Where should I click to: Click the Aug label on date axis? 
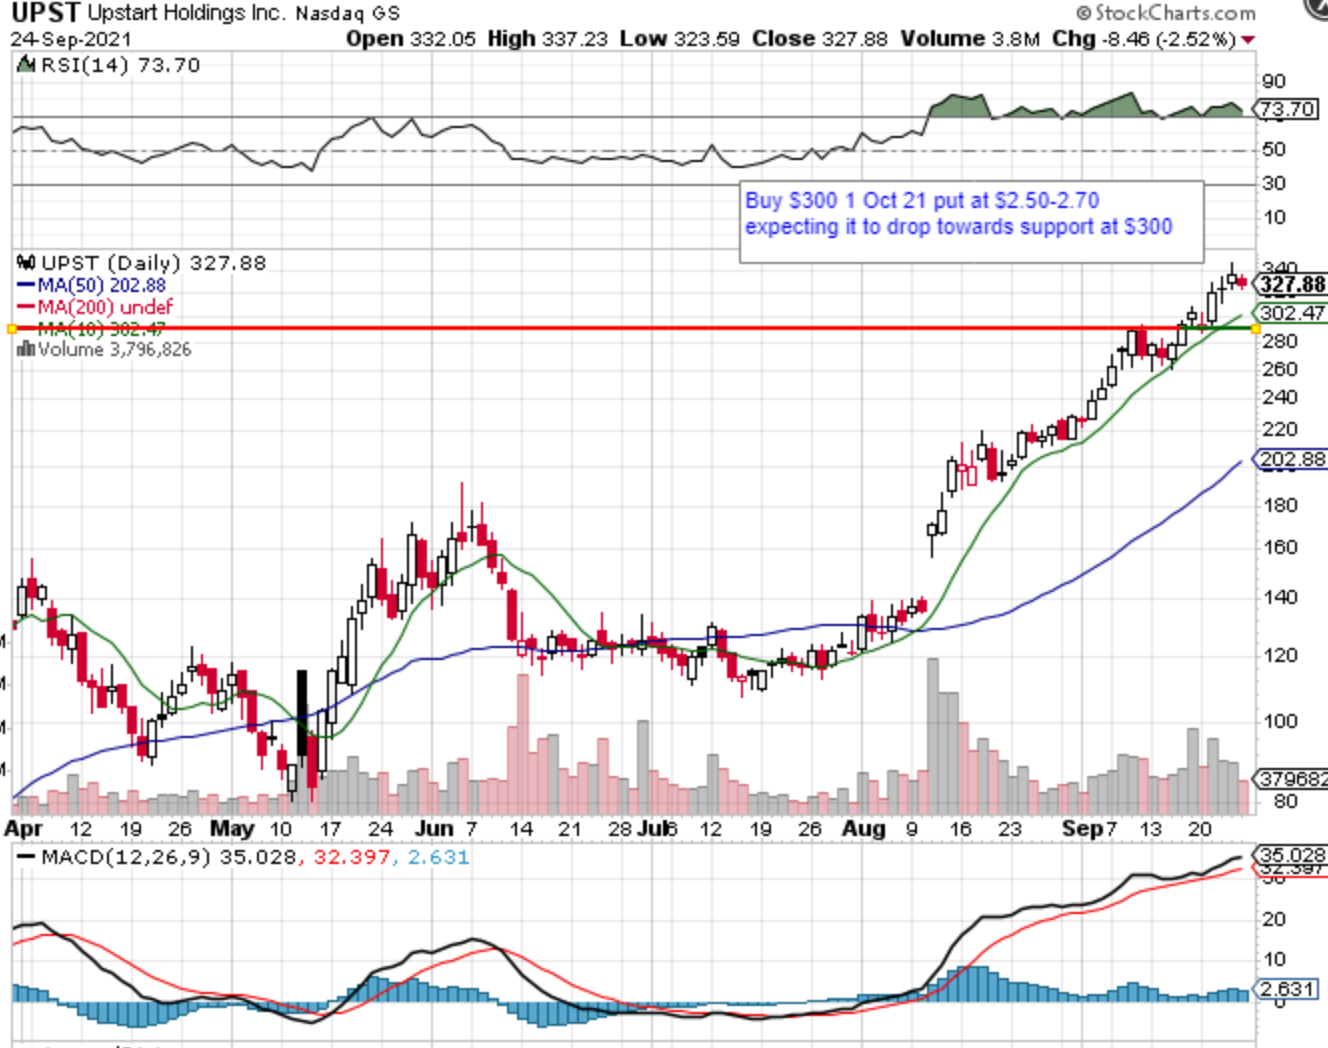click(x=864, y=829)
